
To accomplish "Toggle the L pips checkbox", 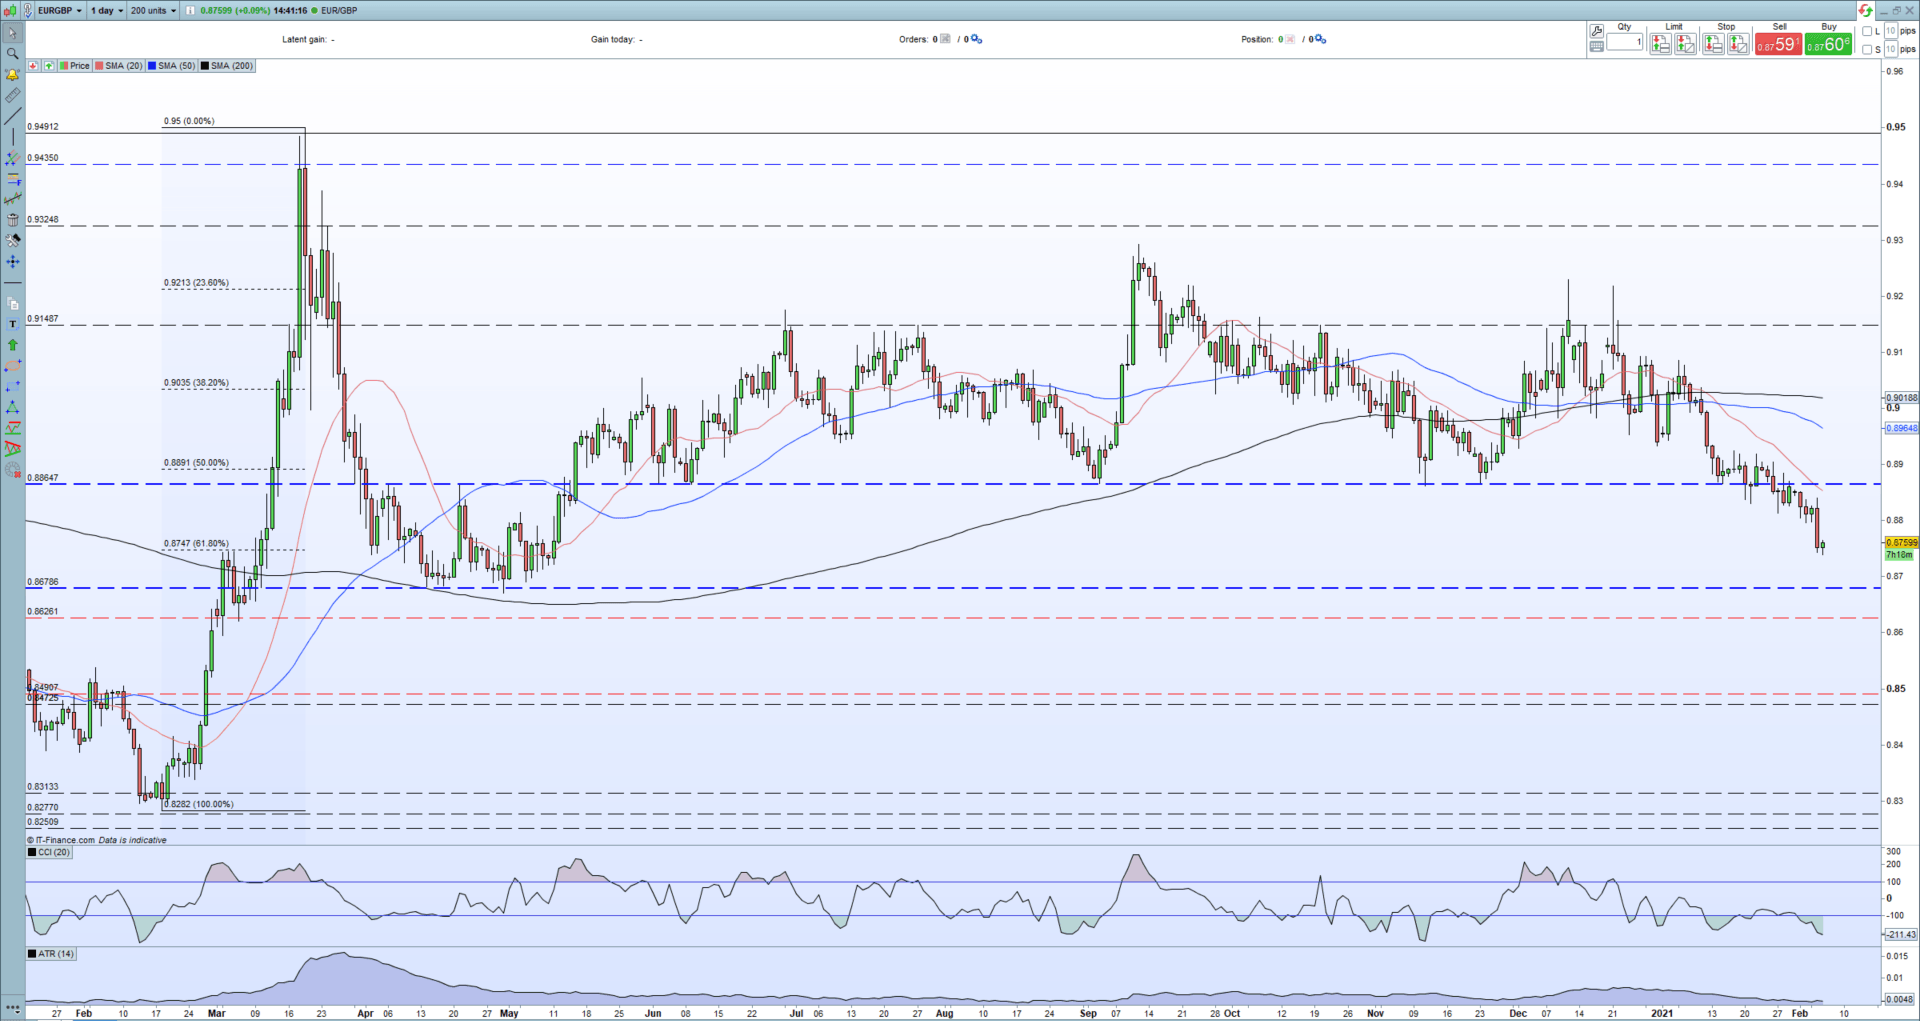I will click(1867, 31).
